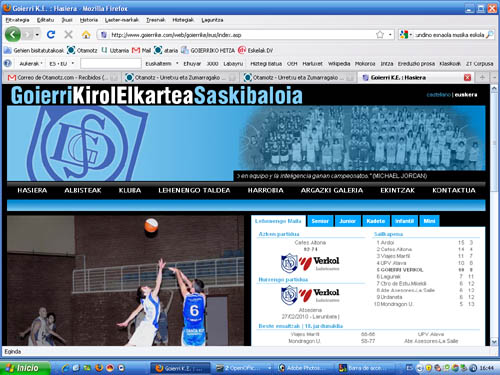Select the Junior standings tab
This screenshot has height=375, width=500.
(x=347, y=221)
